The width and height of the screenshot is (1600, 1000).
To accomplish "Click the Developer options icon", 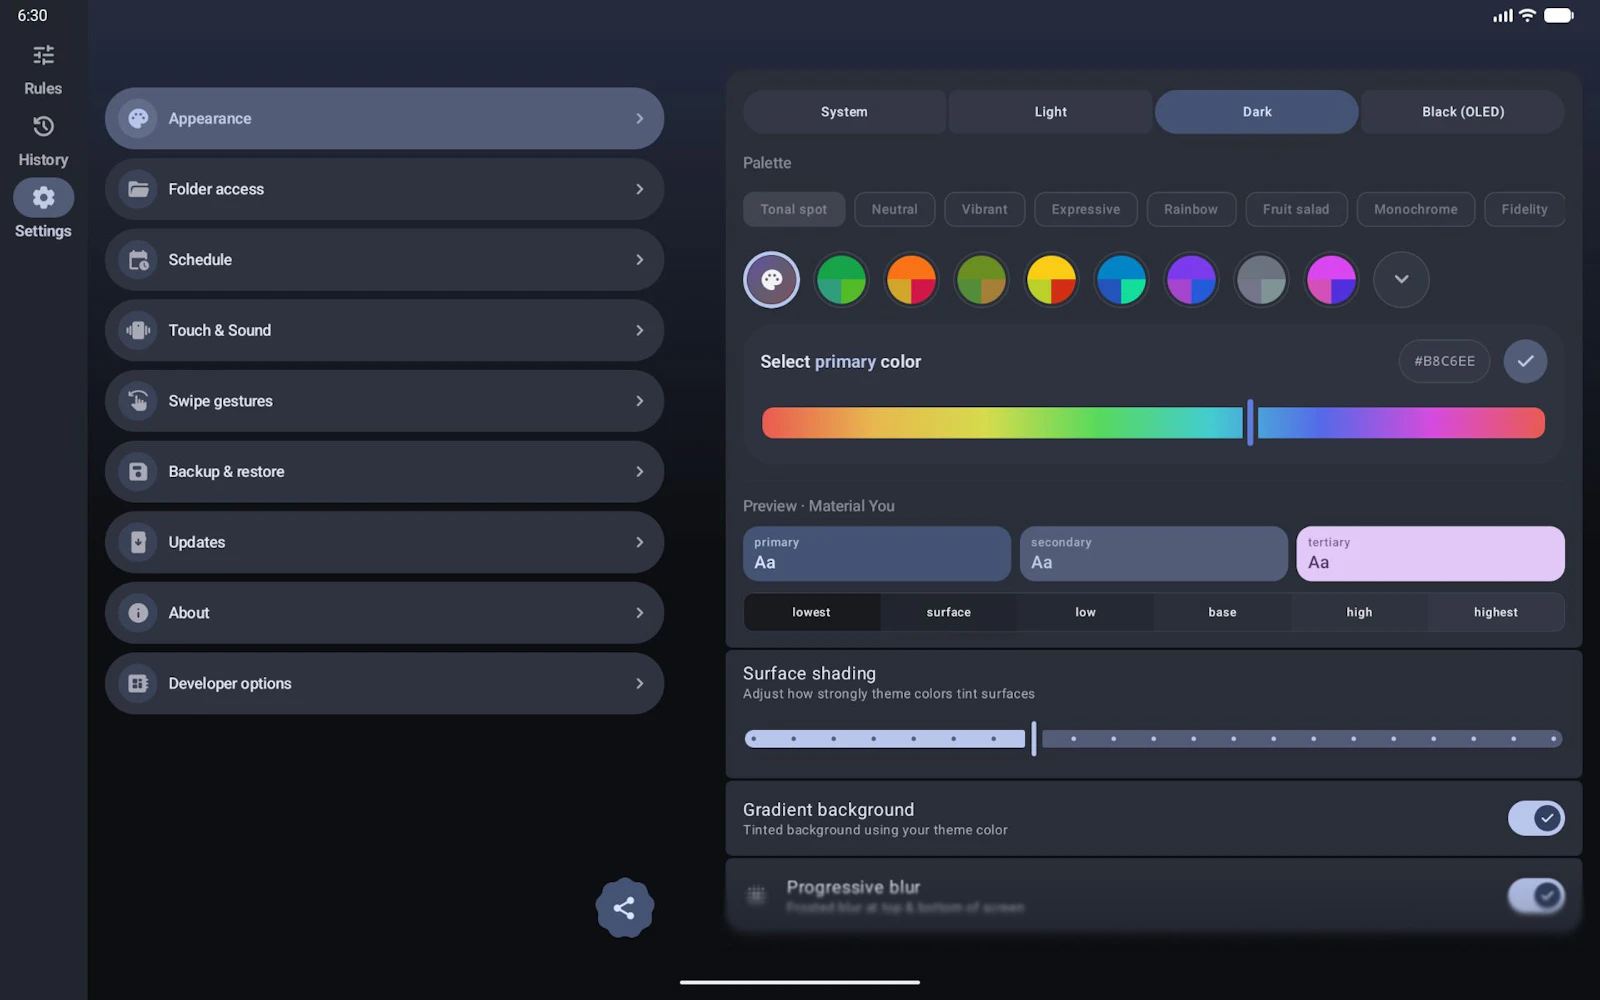I will click(x=139, y=684).
